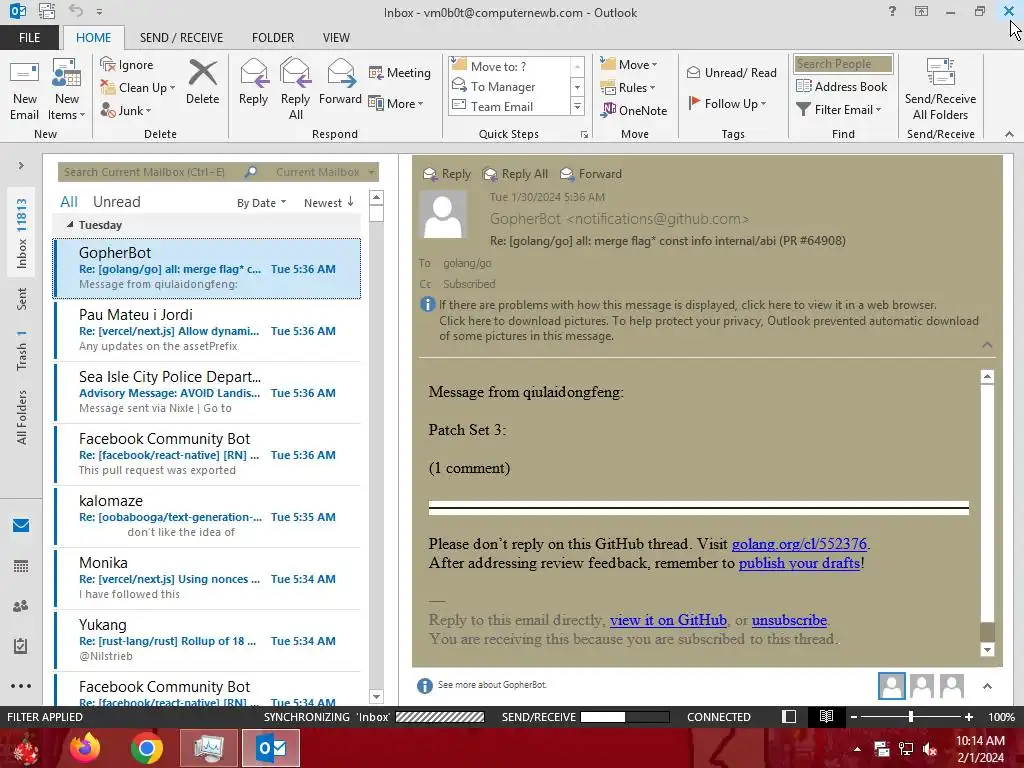1024x768 pixels.
Task: Open the New Items menu
Action: click(x=66, y=90)
